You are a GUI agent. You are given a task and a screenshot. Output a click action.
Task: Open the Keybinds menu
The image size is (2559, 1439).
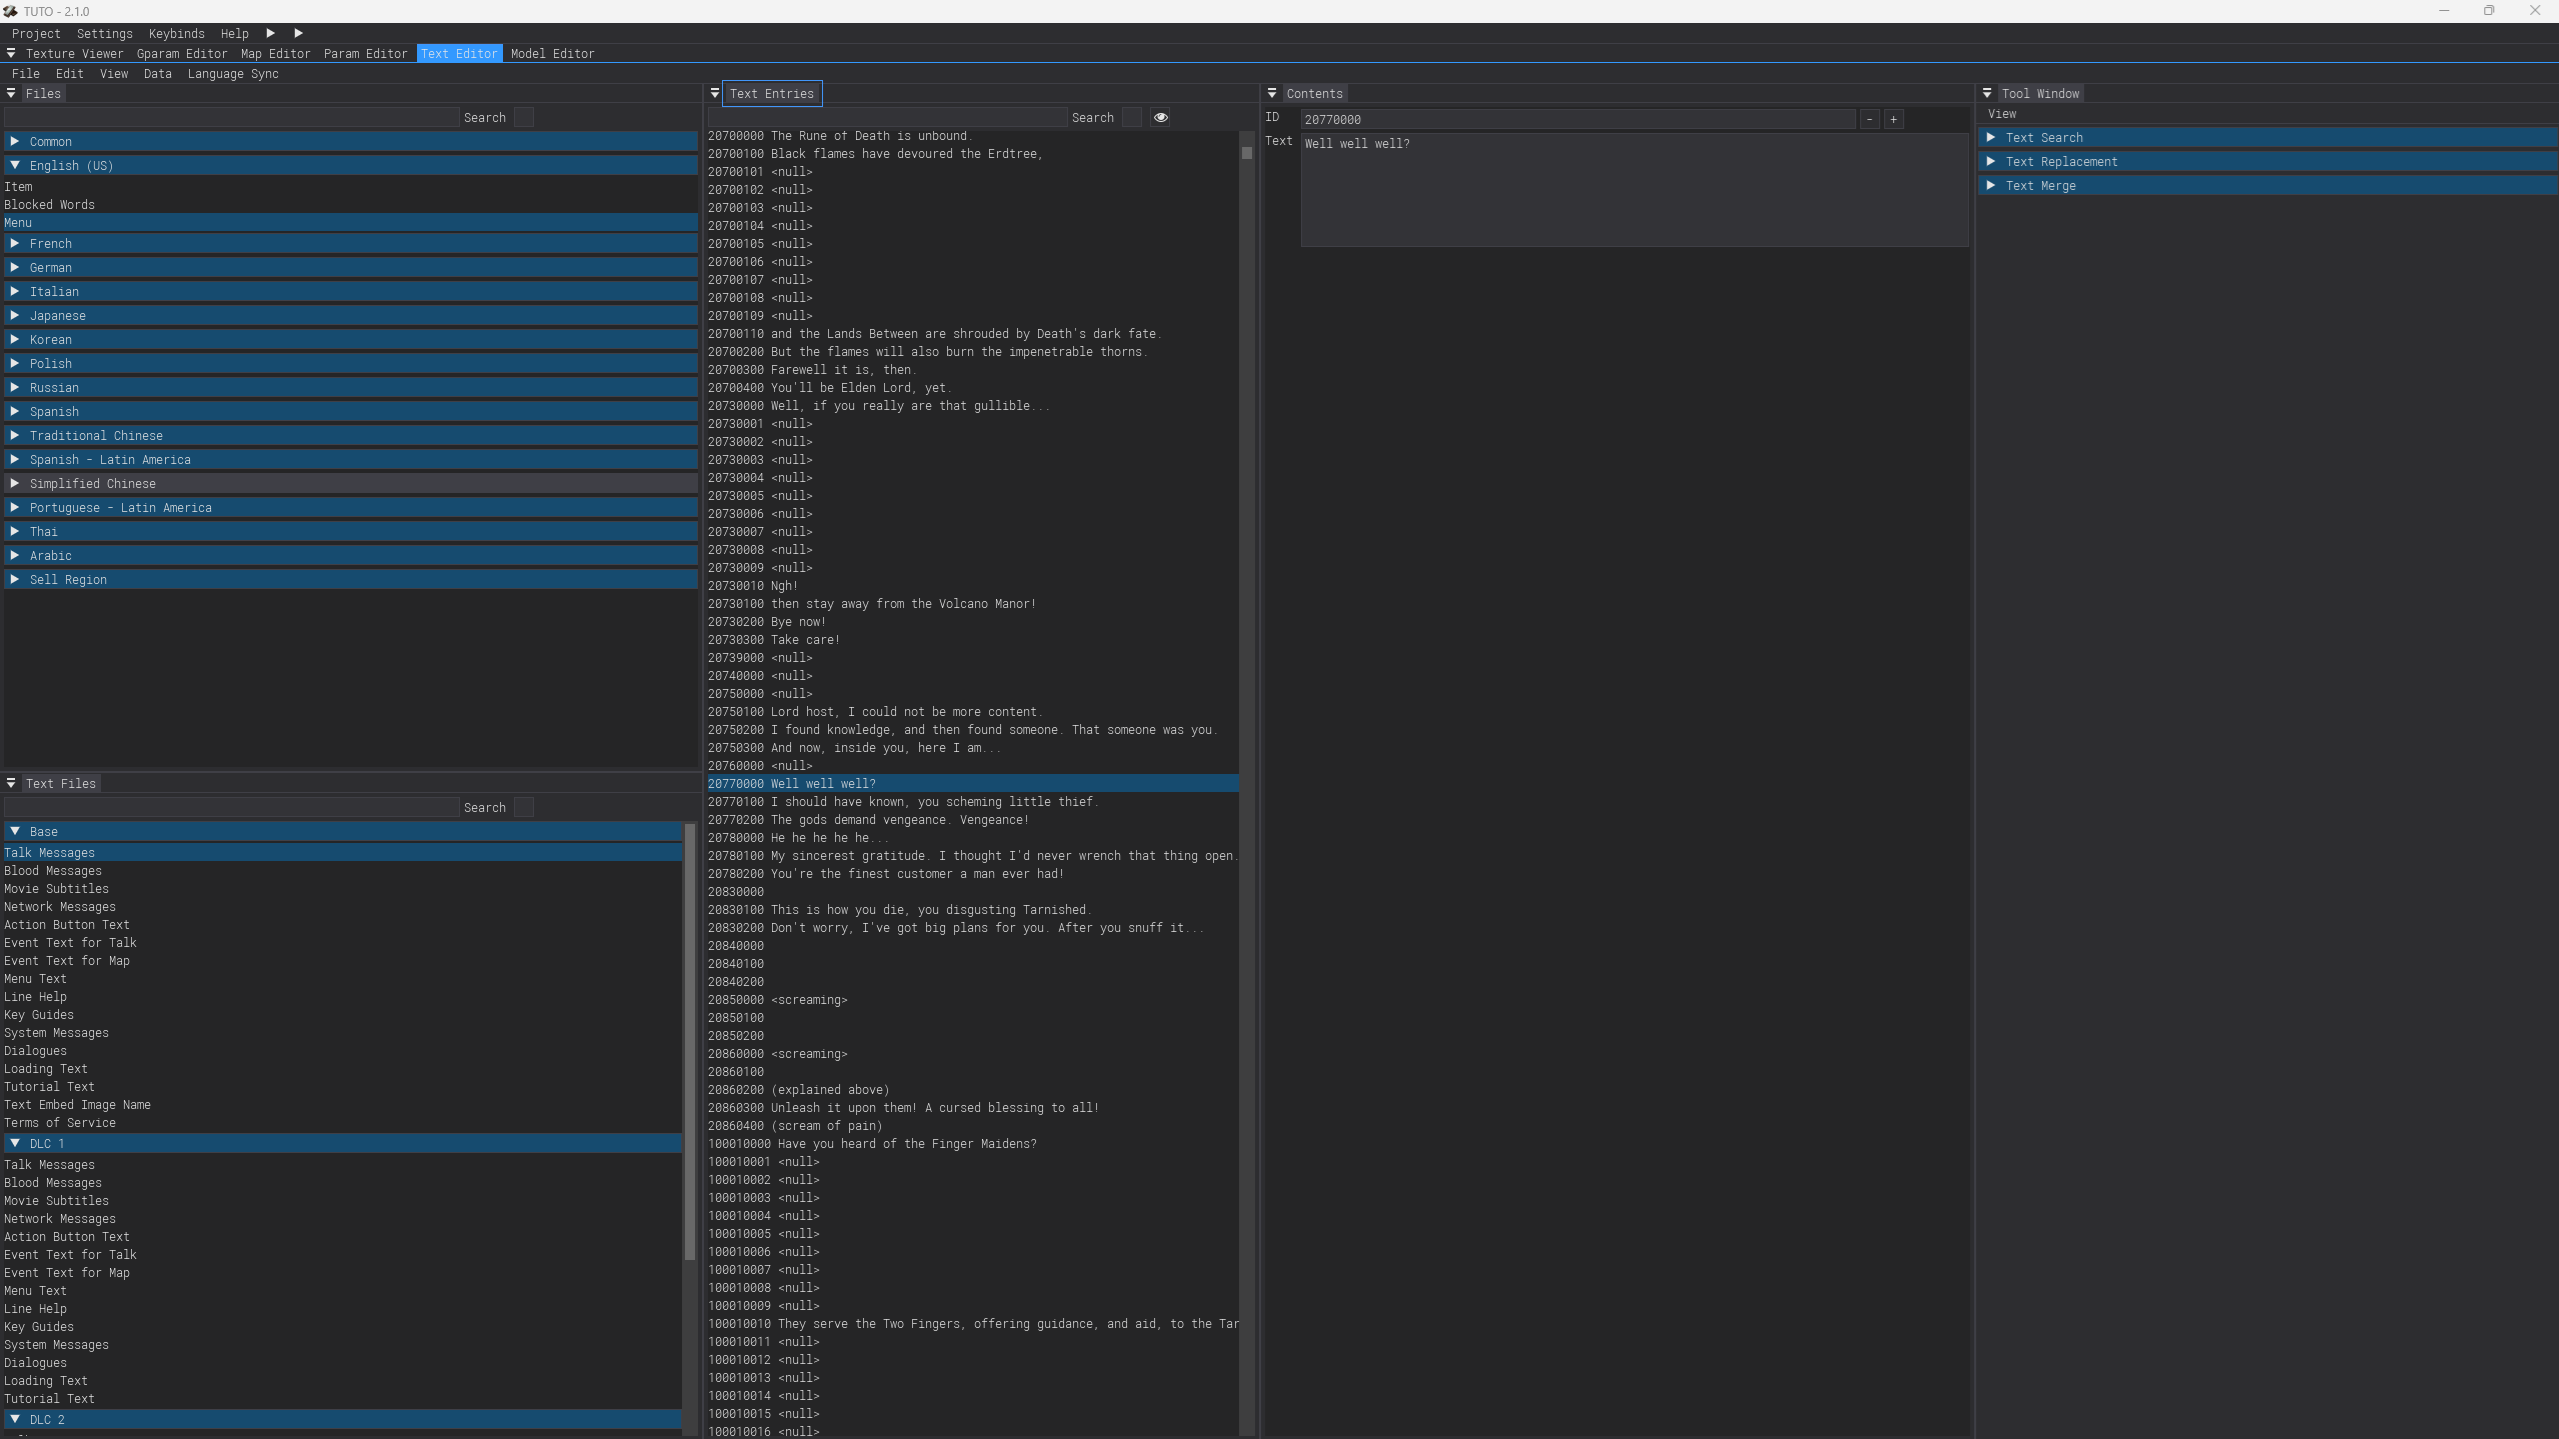(177, 33)
